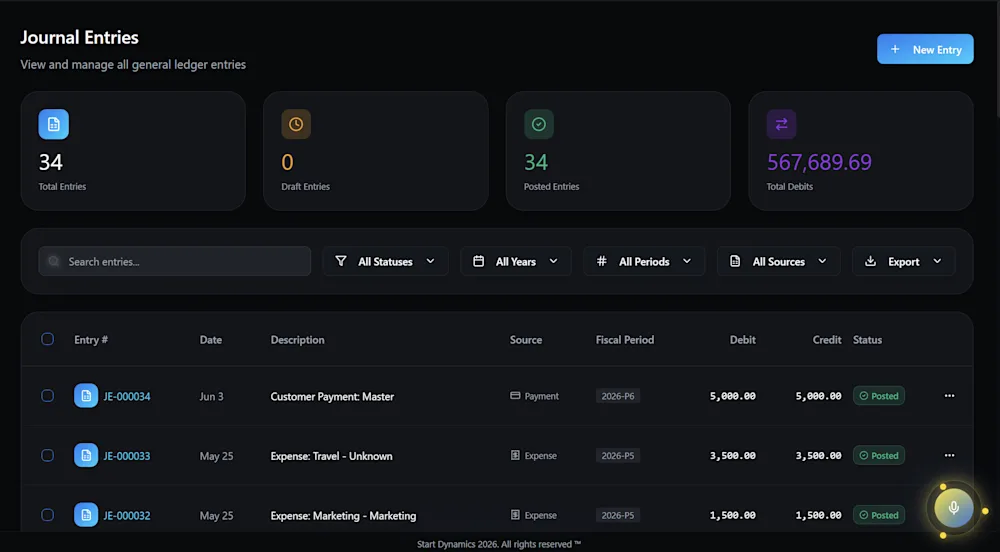
Task: Click the 2026-P6 fiscal period tag
Action: (x=618, y=396)
